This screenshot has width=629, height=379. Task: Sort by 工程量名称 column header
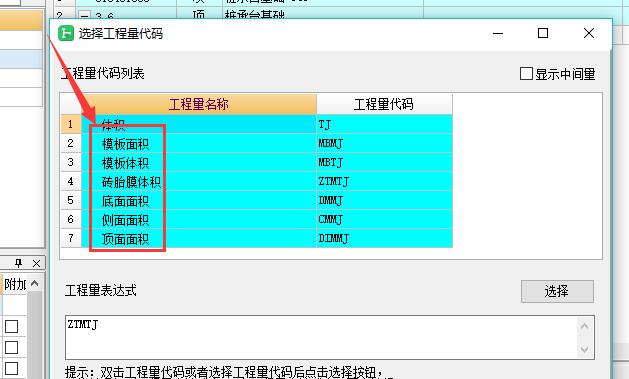(199, 104)
